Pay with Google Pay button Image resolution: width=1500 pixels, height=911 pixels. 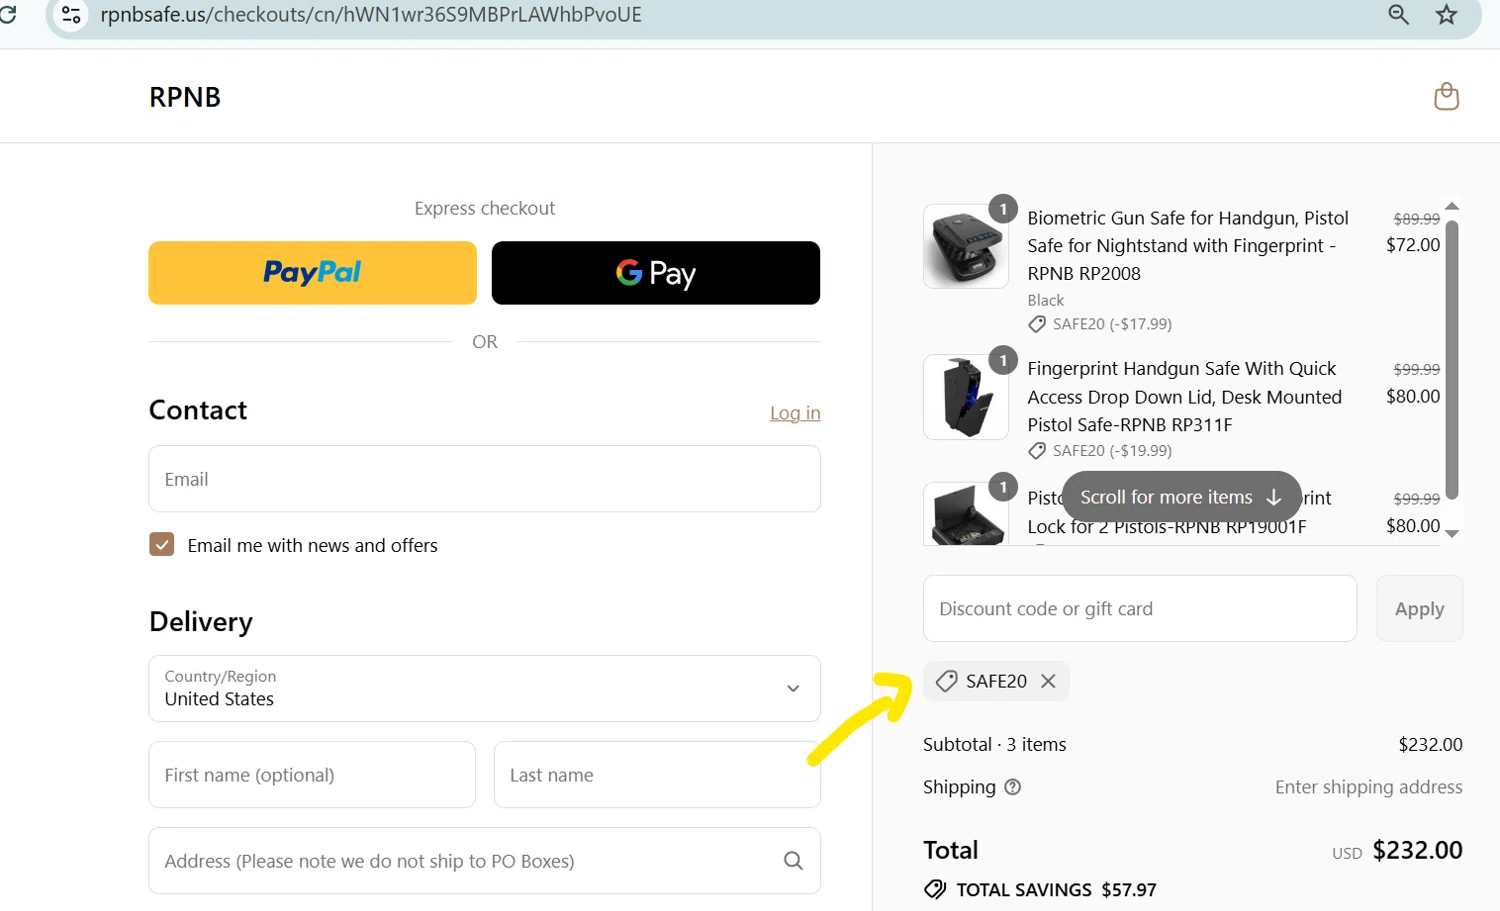pyautogui.click(x=655, y=272)
